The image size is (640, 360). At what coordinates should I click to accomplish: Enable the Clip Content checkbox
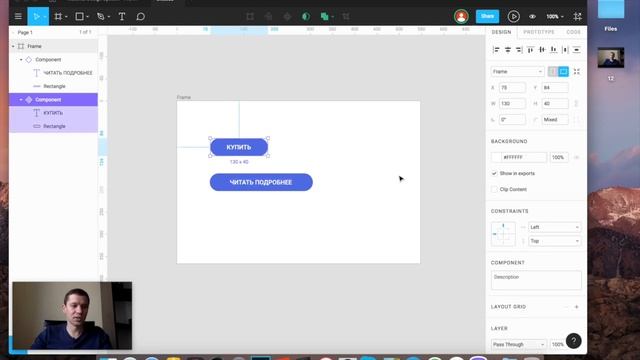[494, 189]
